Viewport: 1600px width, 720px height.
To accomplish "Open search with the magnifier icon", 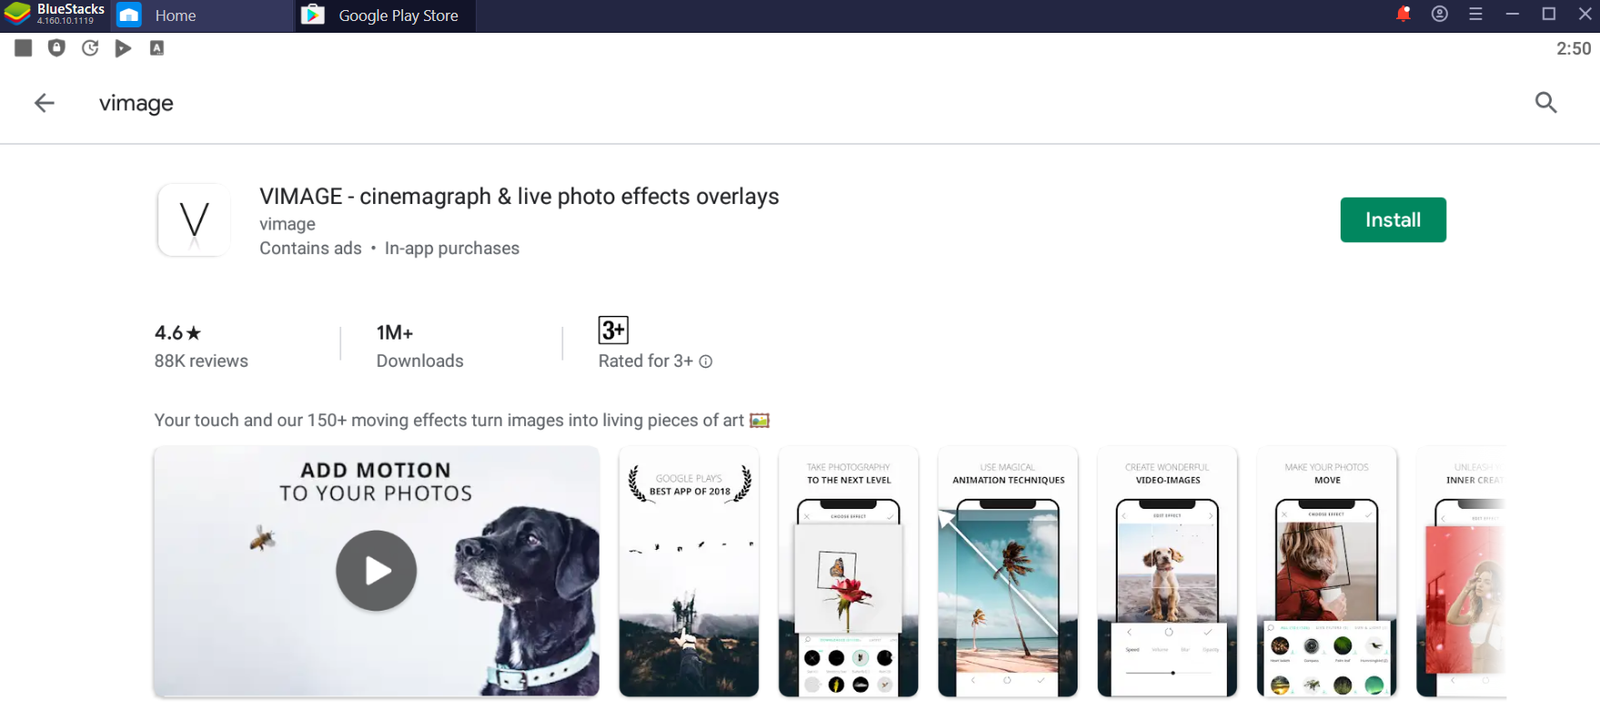I will coord(1546,102).
